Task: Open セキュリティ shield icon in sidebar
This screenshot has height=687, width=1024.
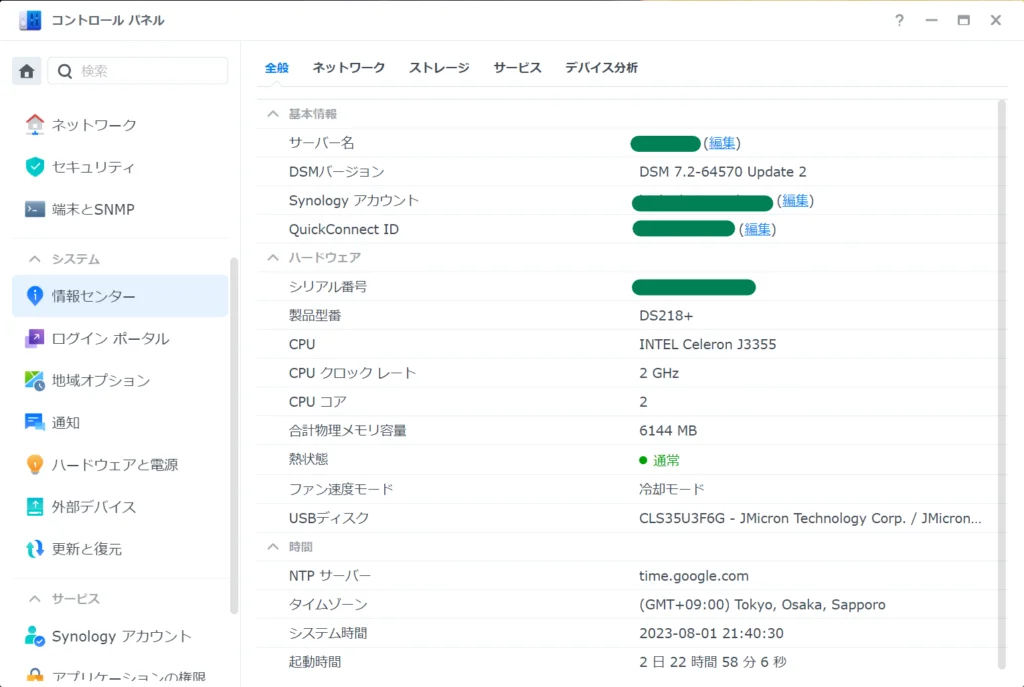Action: click(35, 167)
